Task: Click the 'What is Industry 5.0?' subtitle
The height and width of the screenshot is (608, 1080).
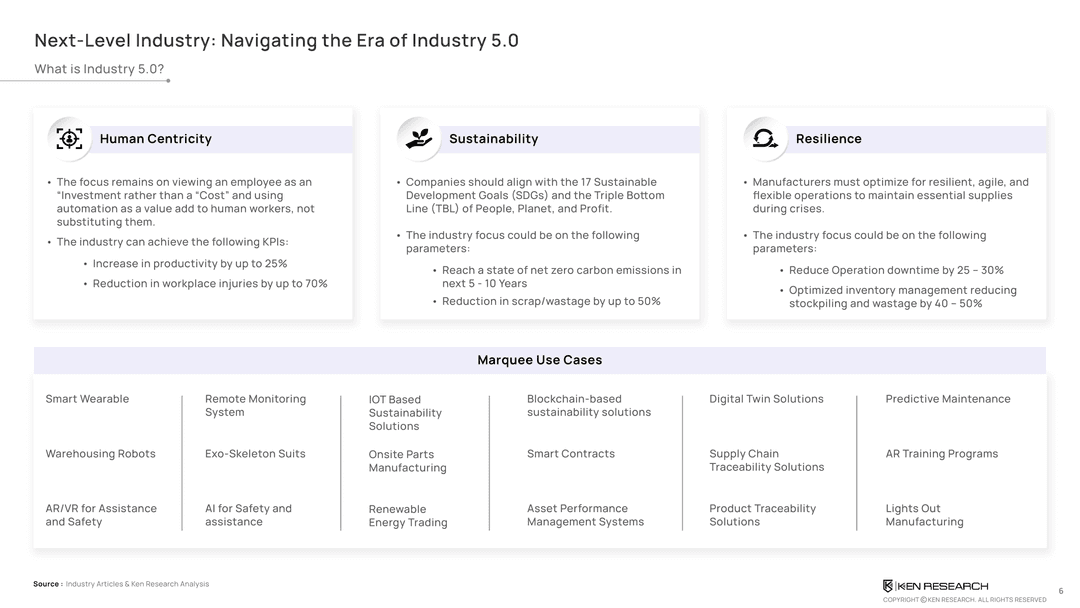Action: click(x=99, y=69)
